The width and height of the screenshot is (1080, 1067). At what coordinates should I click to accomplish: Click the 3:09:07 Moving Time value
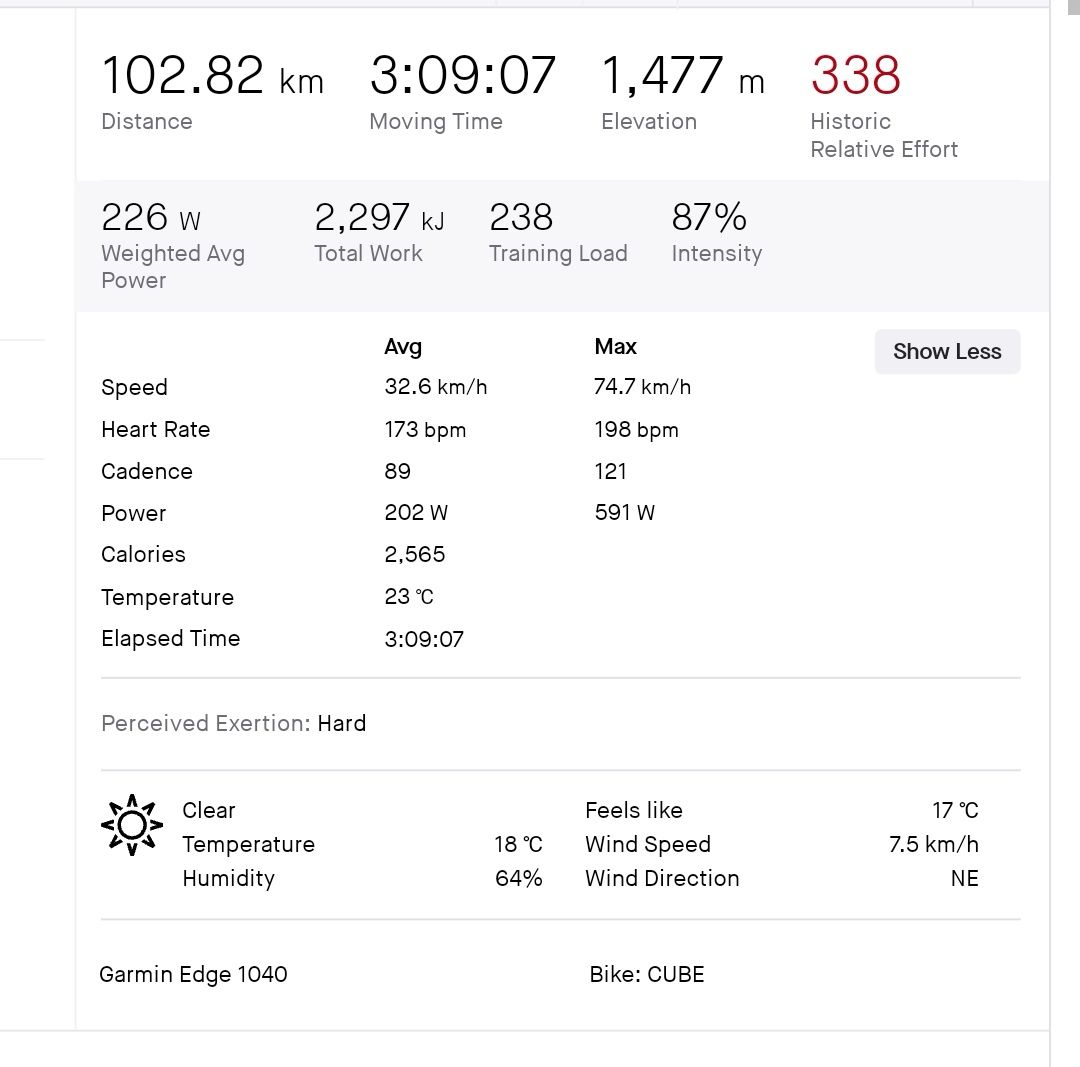pyautogui.click(x=462, y=76)
